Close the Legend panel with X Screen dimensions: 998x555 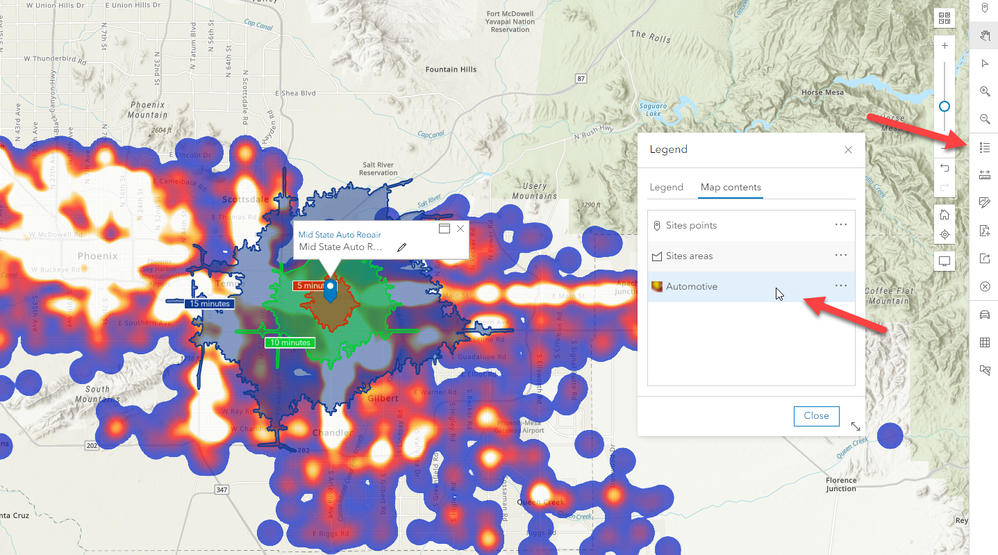848,150
